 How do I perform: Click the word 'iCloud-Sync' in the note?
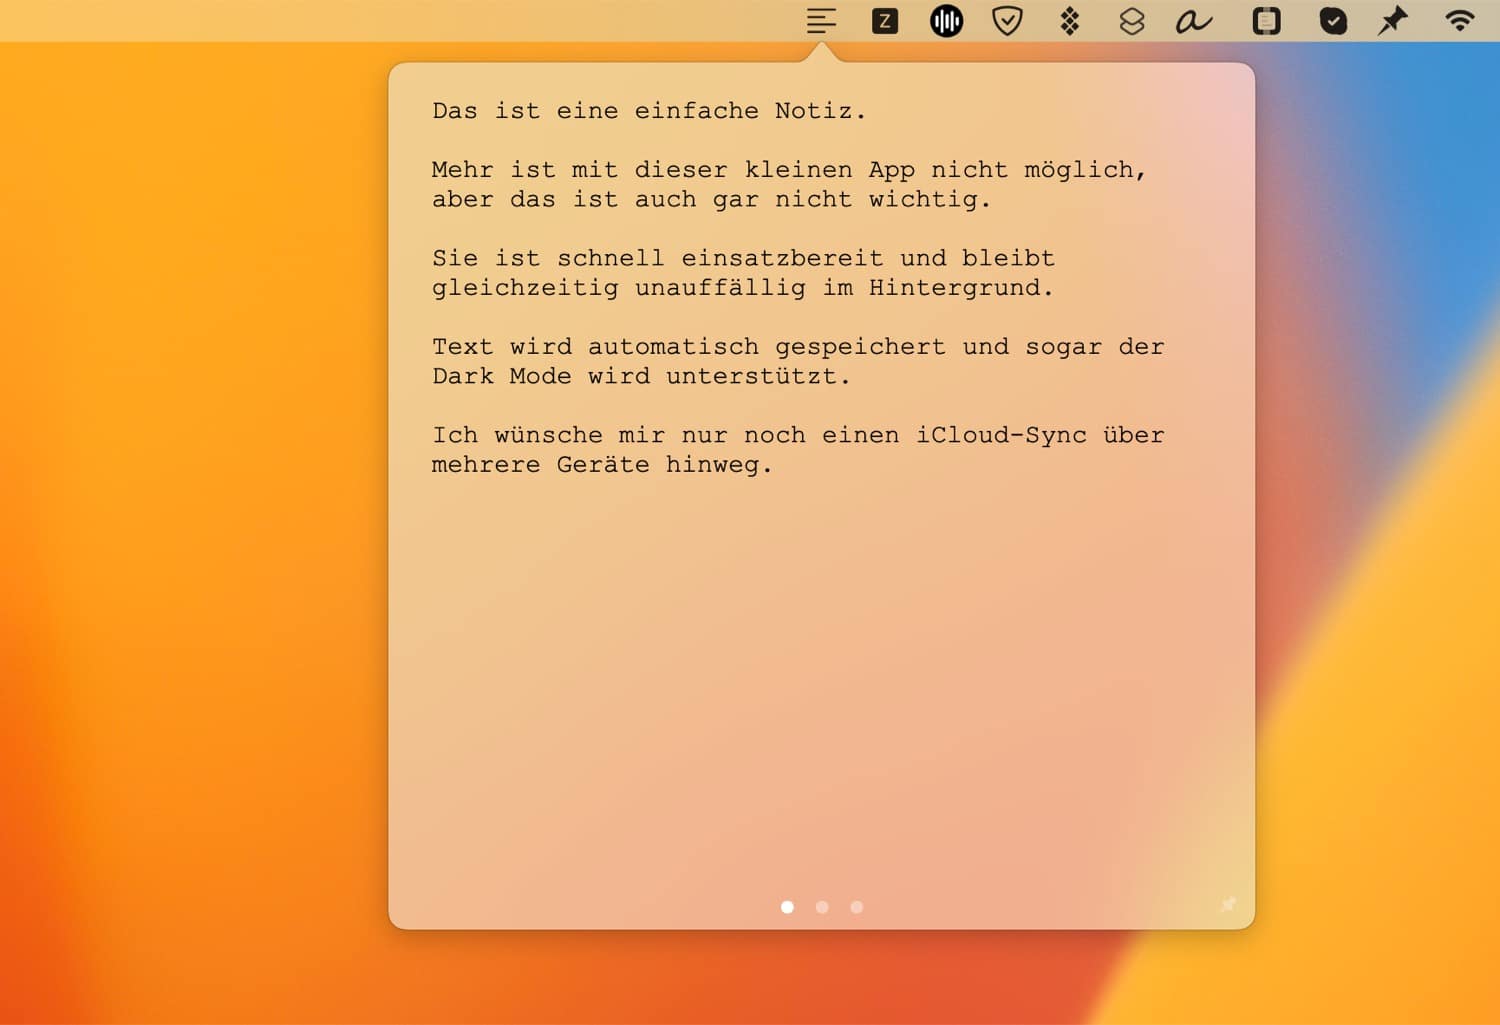(x=1001, y=435)
